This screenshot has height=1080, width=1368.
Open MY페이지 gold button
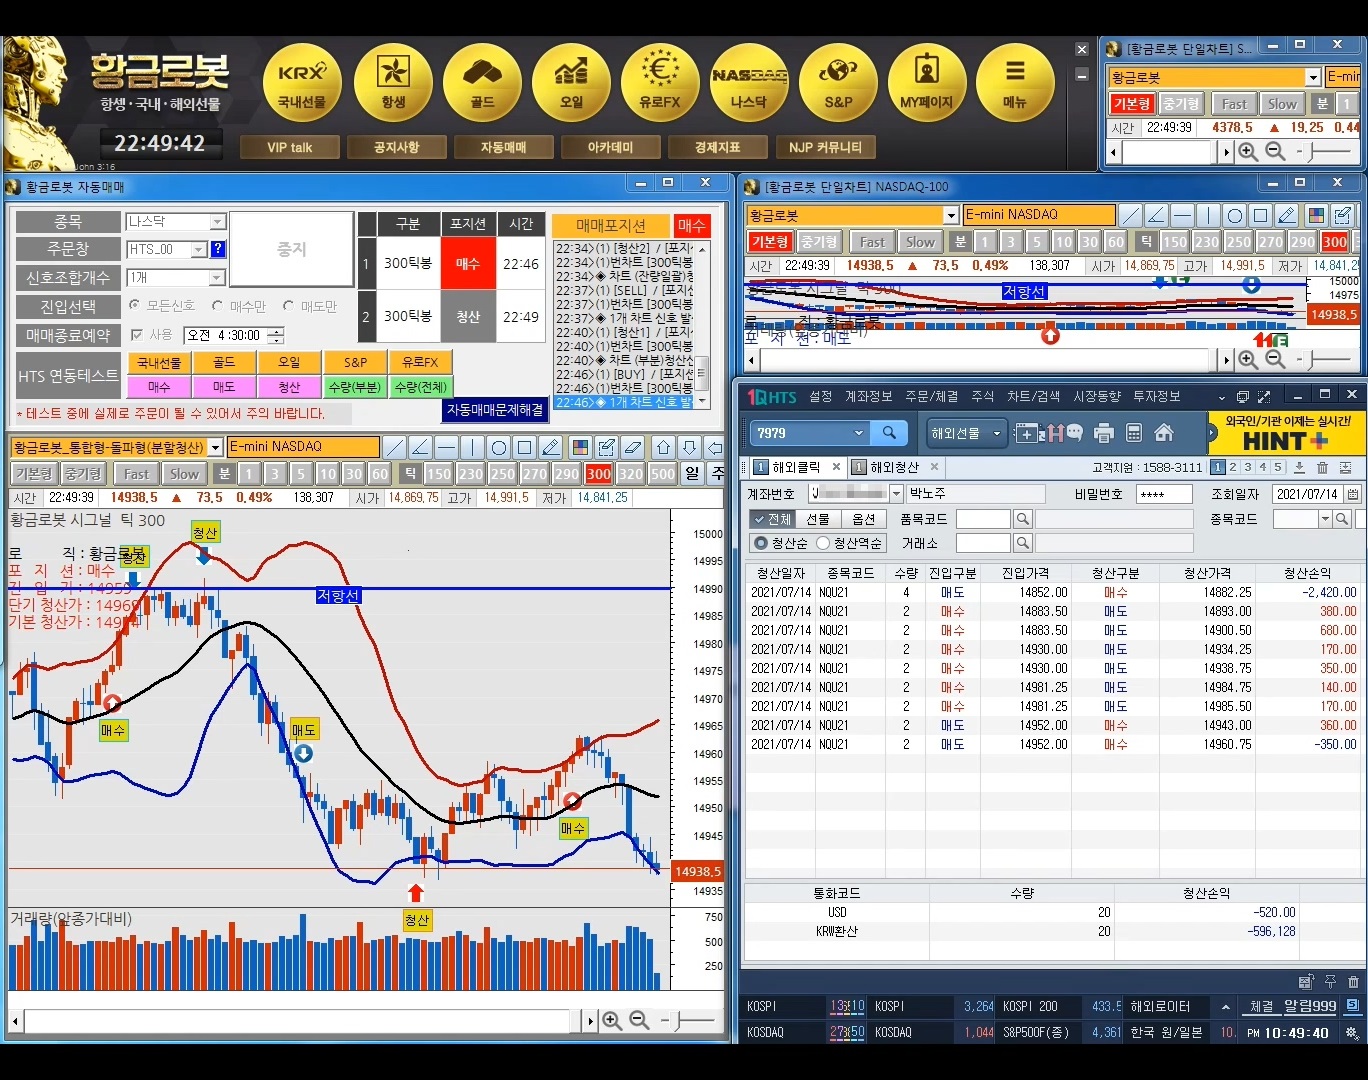pyautogui.click(x=927, y=83)
